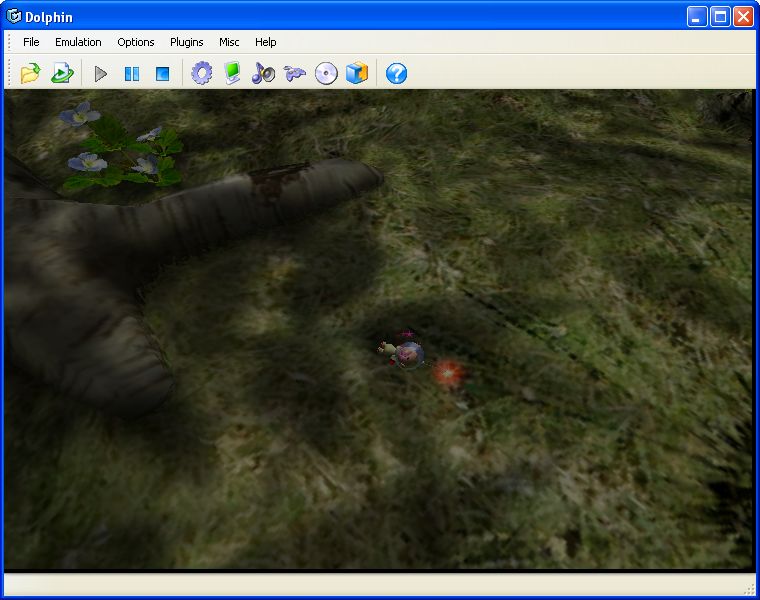The image size is (760, 600).
Task: Minimize the Dolphin window
Action: tap(697, 17)
